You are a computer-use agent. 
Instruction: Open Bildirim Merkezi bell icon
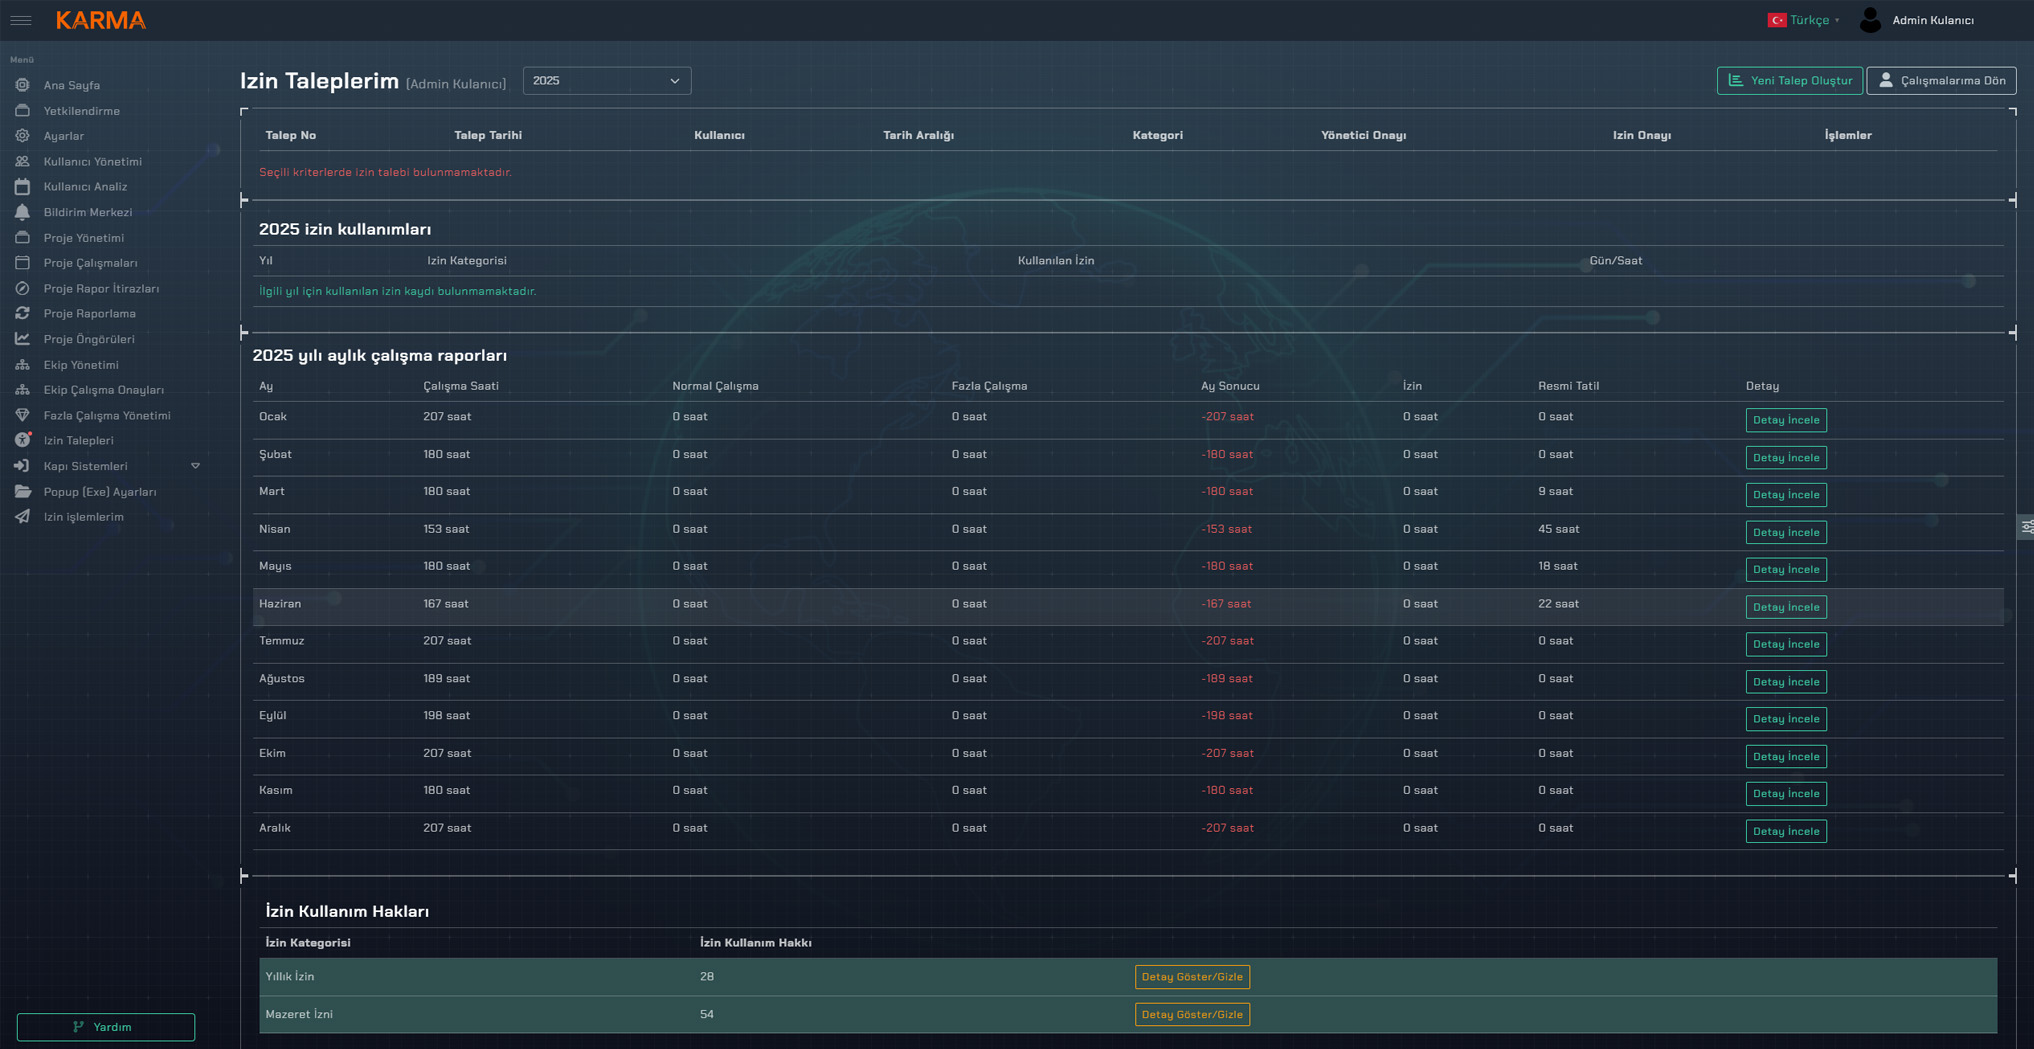click(22, 212)
